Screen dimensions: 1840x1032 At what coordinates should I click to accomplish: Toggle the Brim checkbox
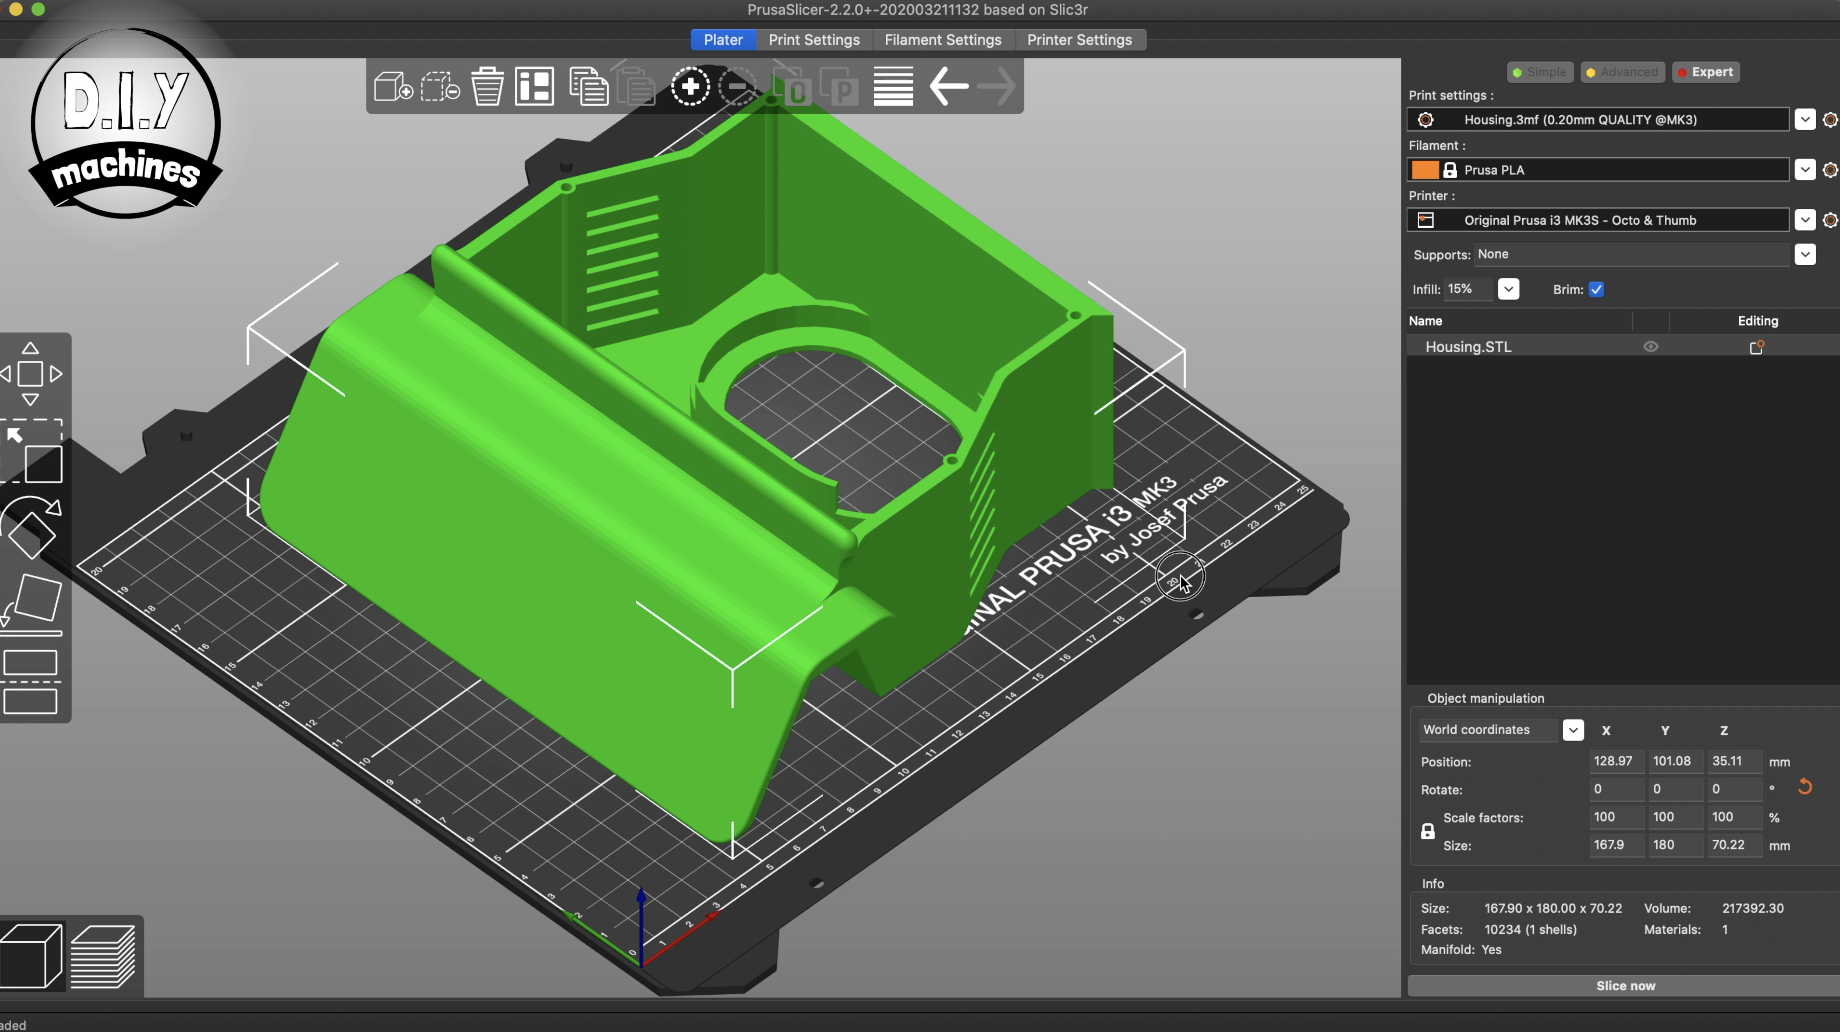coord(1596,290)
